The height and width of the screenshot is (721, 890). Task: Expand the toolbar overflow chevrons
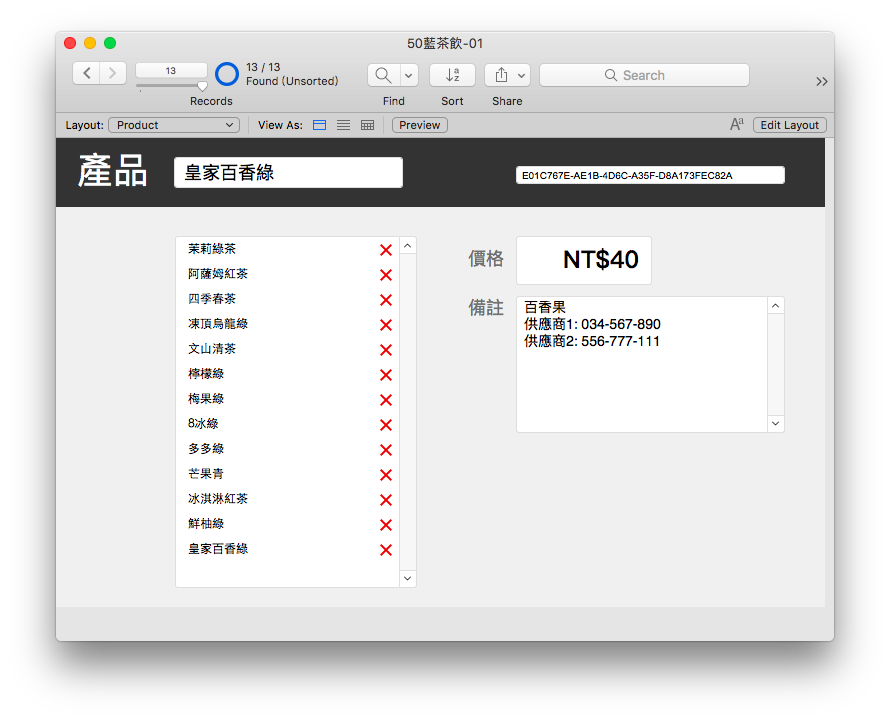coord(821,81)
